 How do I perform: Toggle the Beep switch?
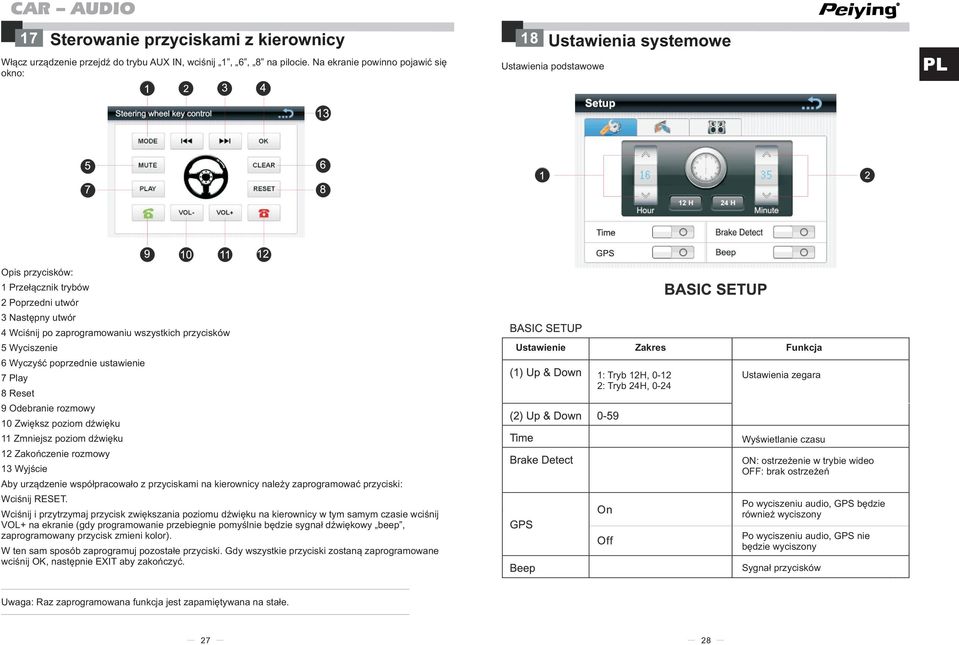pyautogui.click(x=794, y=252)
